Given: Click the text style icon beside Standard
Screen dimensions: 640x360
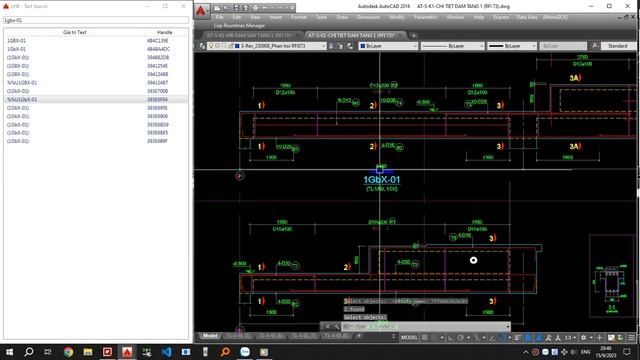Looking at the screenshot, I should (x=595, y=46).
